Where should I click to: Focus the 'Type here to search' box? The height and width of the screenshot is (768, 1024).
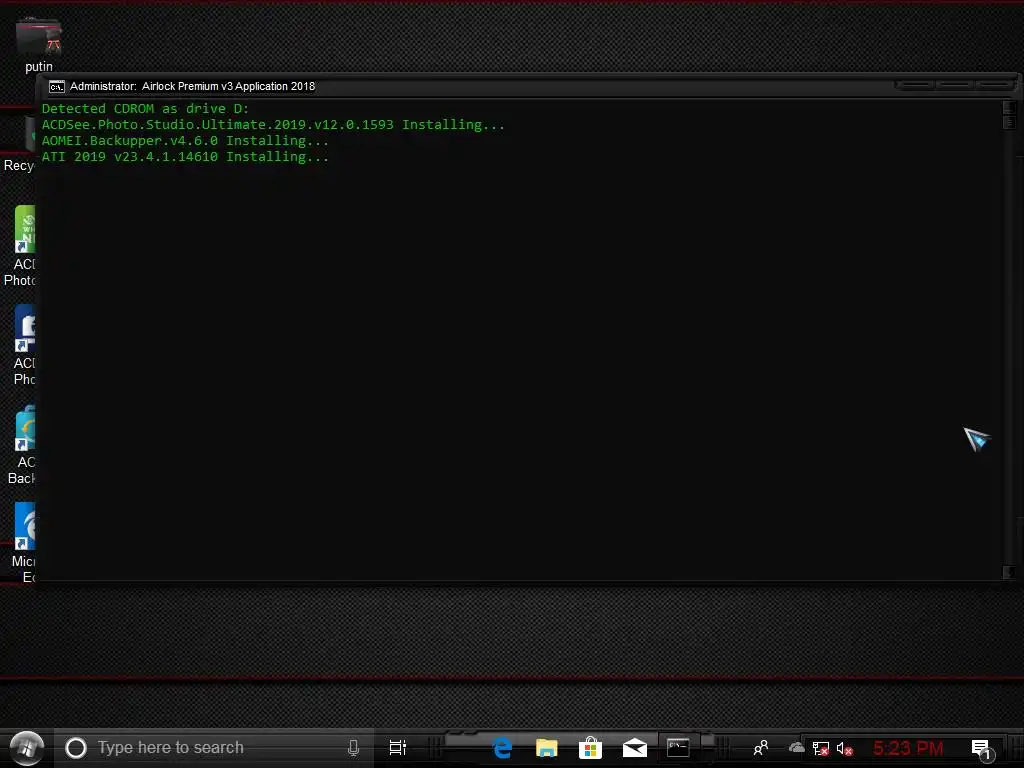click(214, 748)
